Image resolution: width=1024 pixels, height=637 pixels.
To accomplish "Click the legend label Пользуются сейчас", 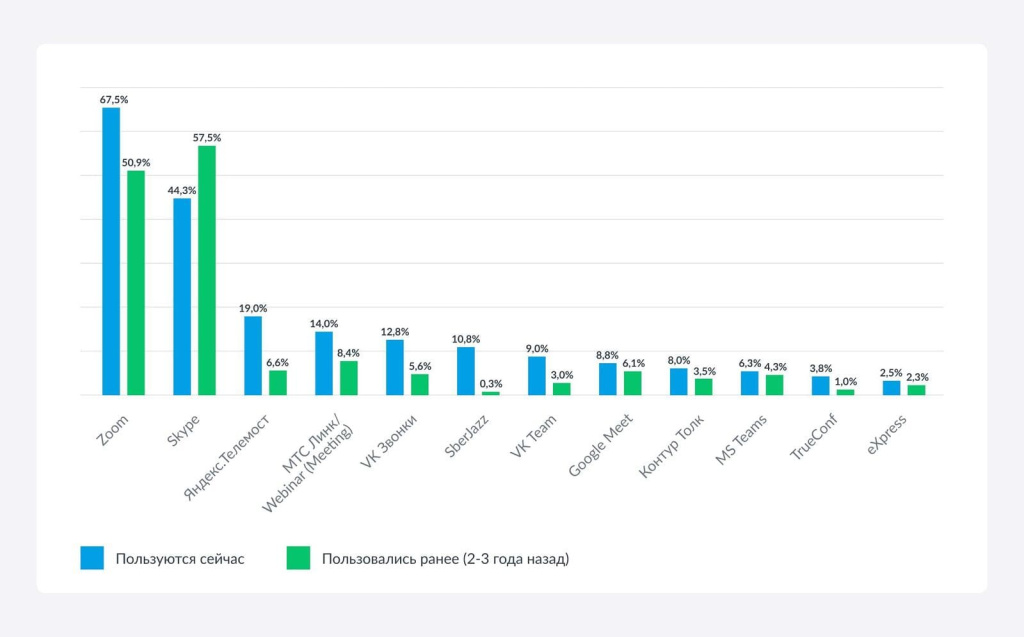I will [180, 559].
